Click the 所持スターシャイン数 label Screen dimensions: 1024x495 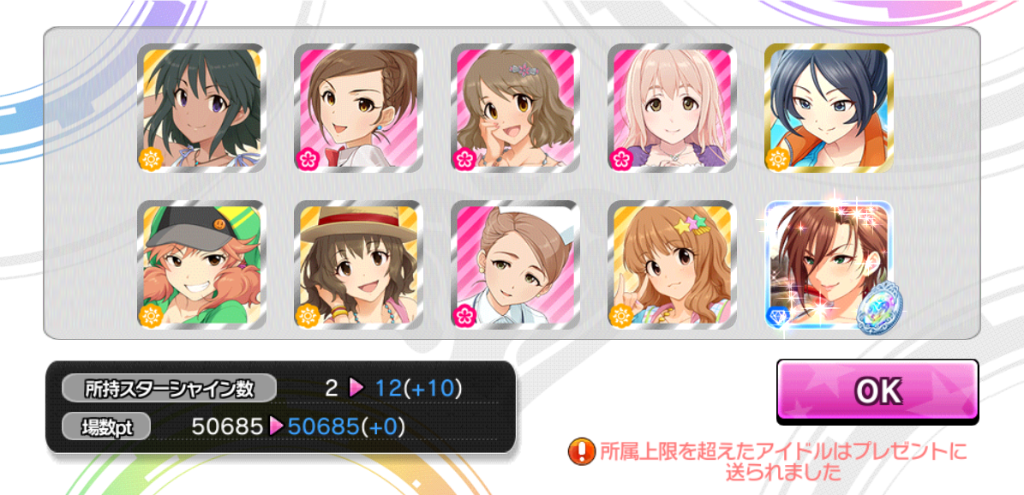pyautogui.click(x=169, y=389)
